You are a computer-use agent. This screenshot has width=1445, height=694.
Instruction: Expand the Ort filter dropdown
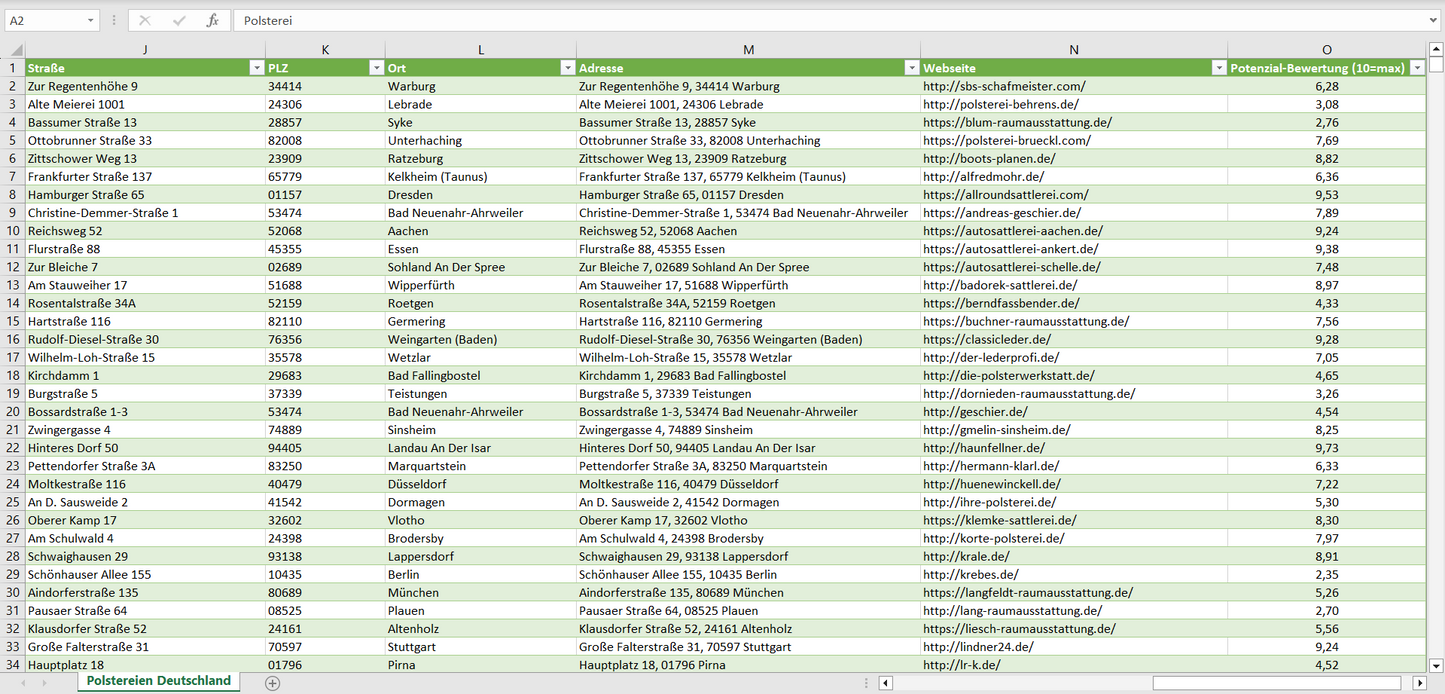(x=567, y=68)
